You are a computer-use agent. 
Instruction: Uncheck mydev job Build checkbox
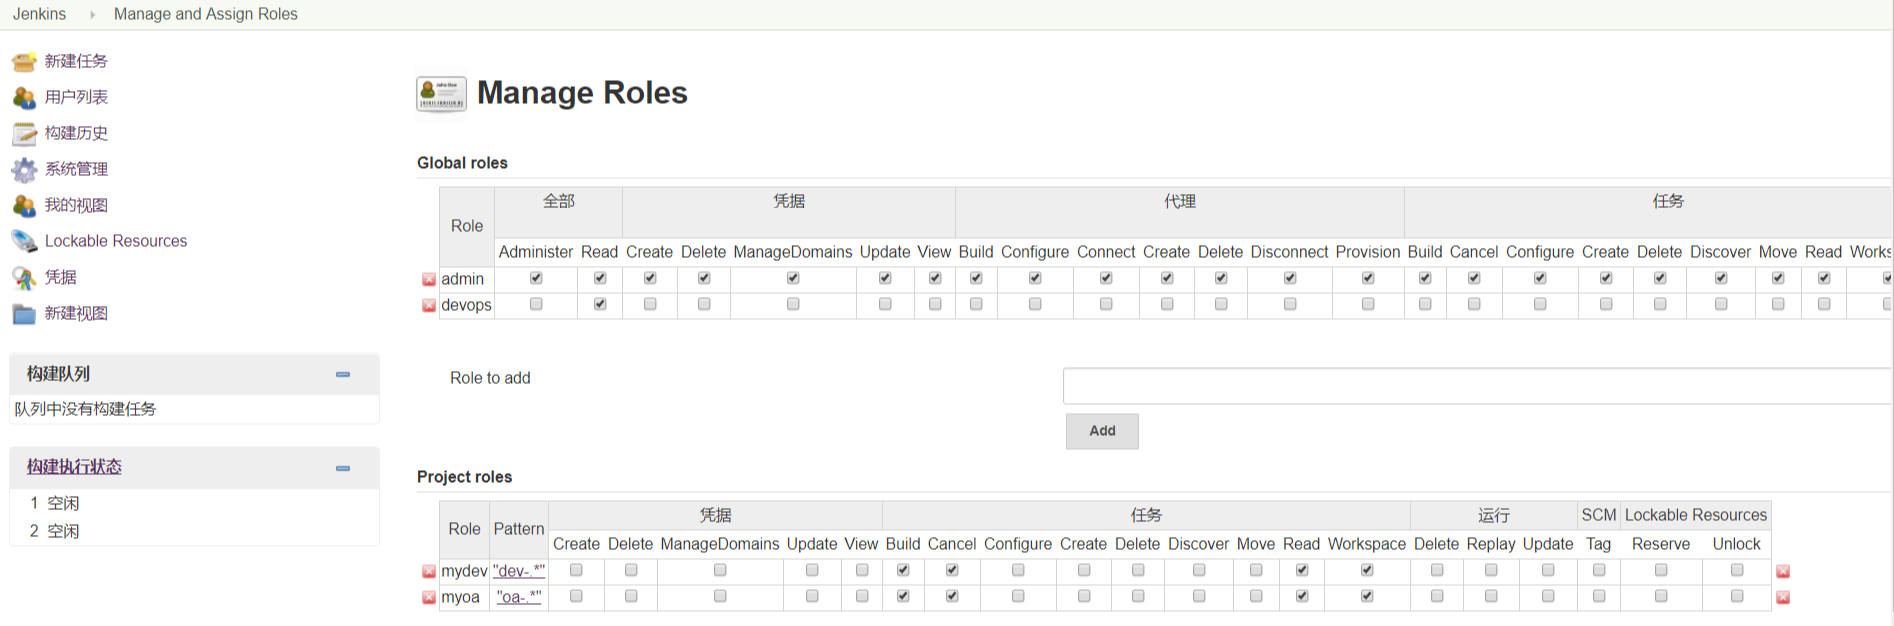(x=903, y=570)
